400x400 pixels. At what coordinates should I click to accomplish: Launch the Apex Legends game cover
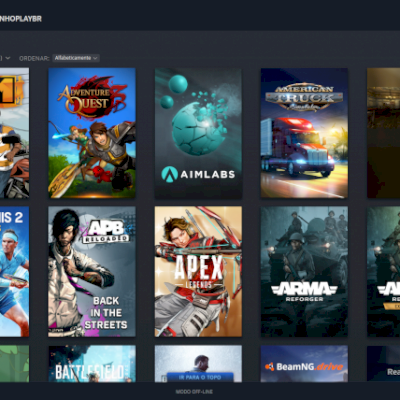tap(198, 271)
